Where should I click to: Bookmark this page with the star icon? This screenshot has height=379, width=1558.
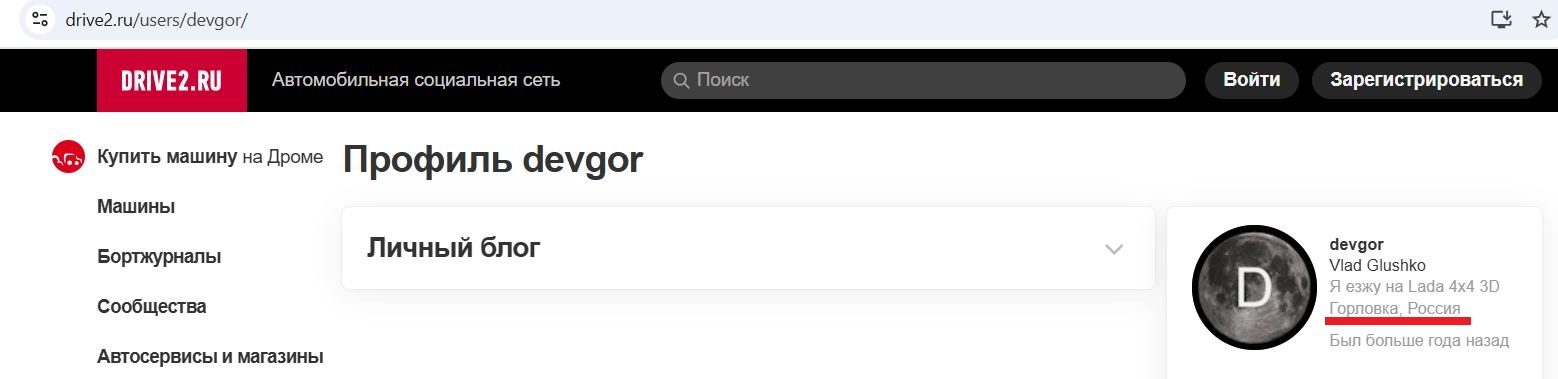[x=1540, y=19]
